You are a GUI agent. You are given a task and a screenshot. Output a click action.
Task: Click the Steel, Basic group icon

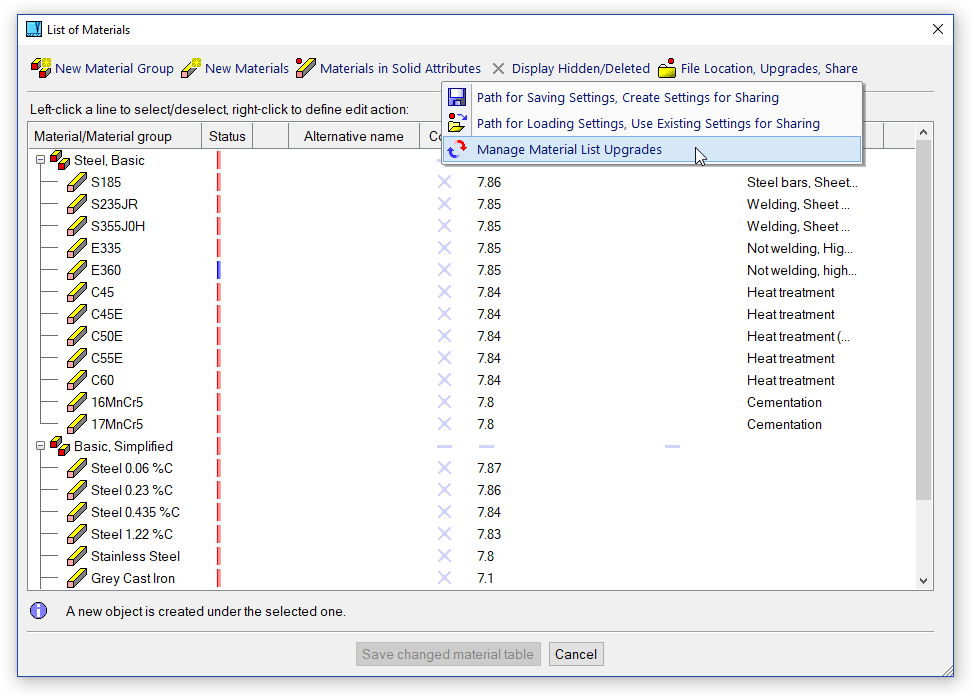point(60,160)
